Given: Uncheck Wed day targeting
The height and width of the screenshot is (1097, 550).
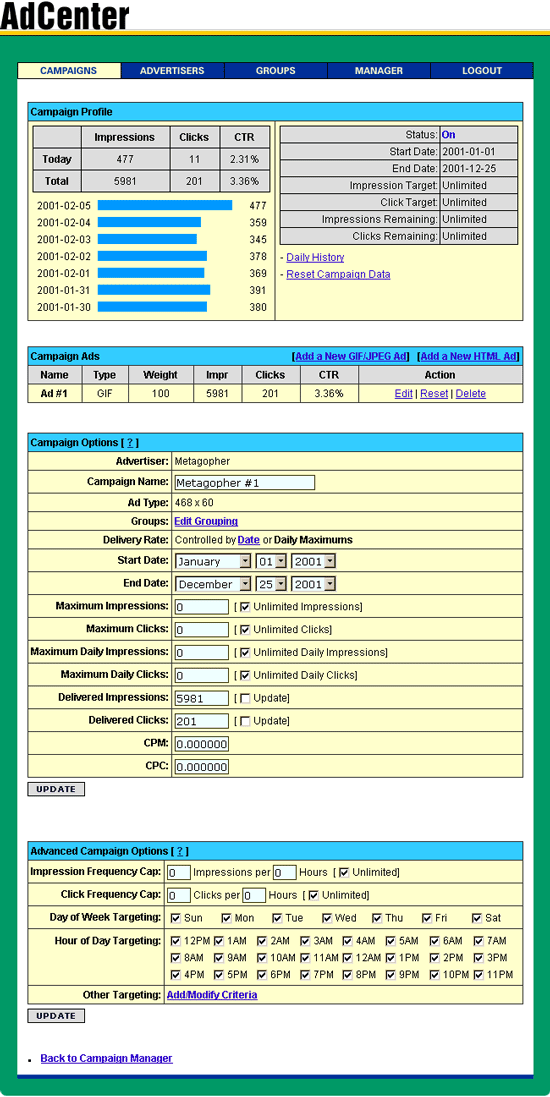Looking at the screenshot, I should [x=327, y=918].
